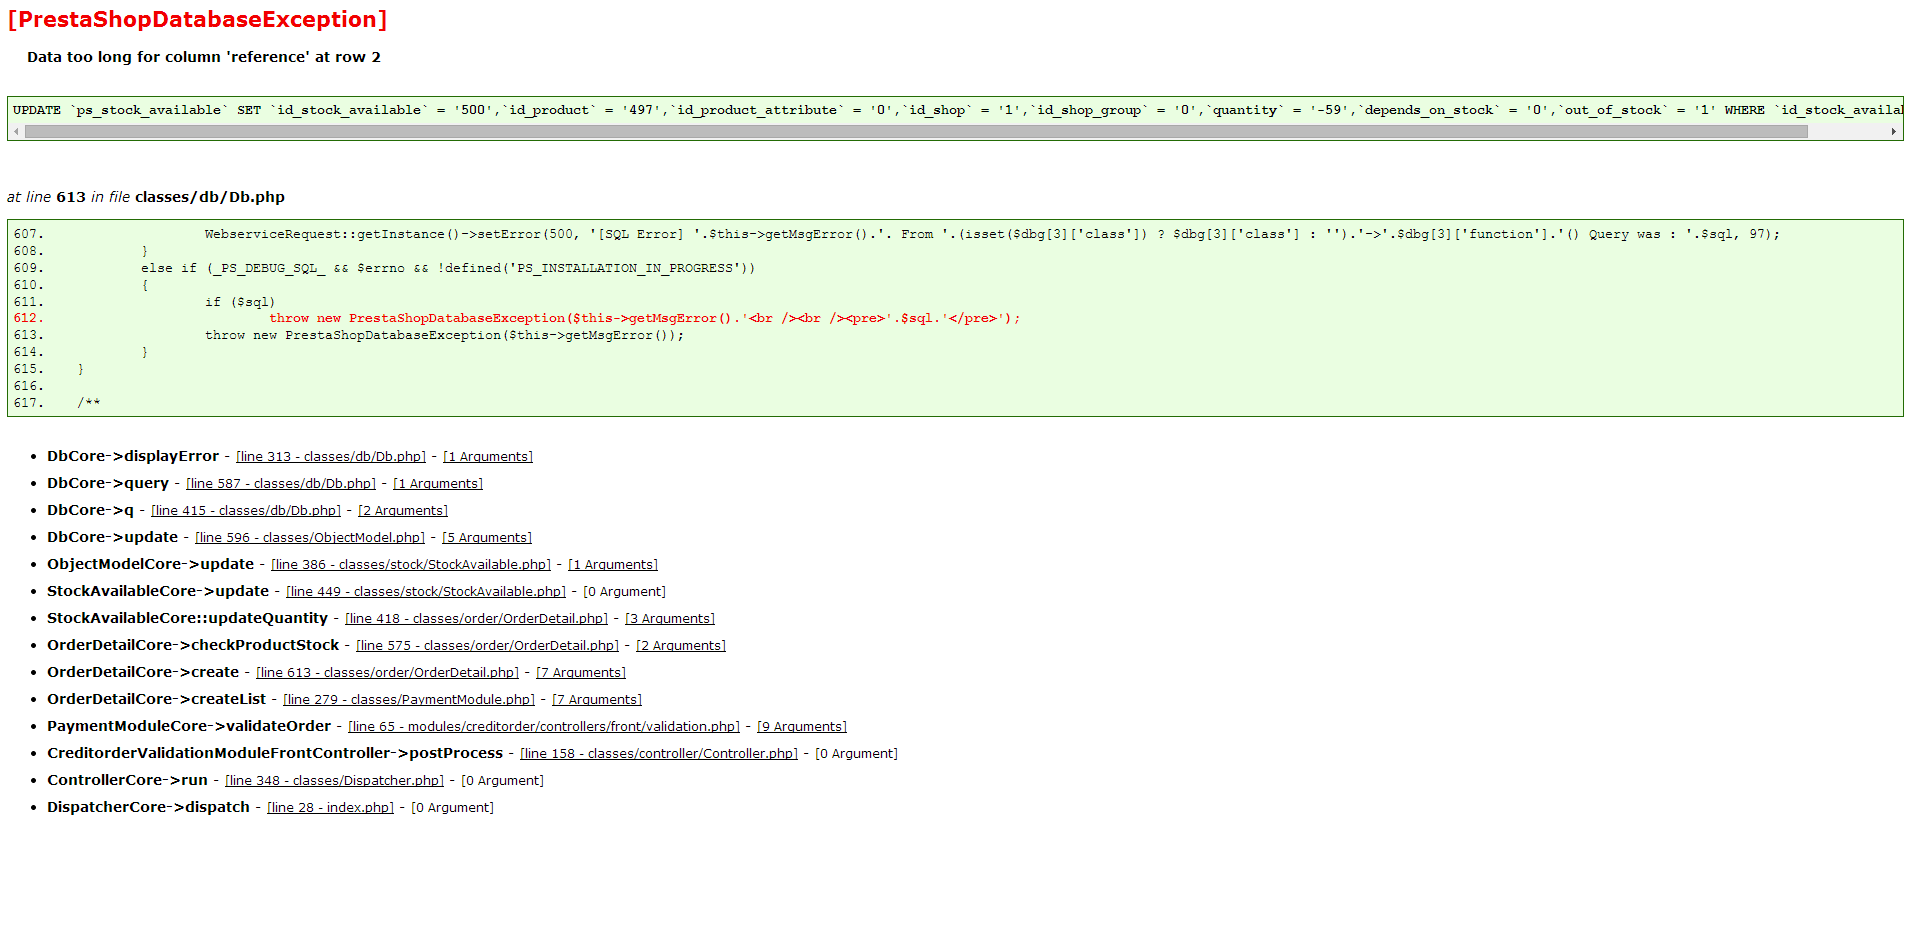Show the 1 Arguments link for DbCore->displayError
This screenshot has width=1917, height=940.
click(488, 457)
